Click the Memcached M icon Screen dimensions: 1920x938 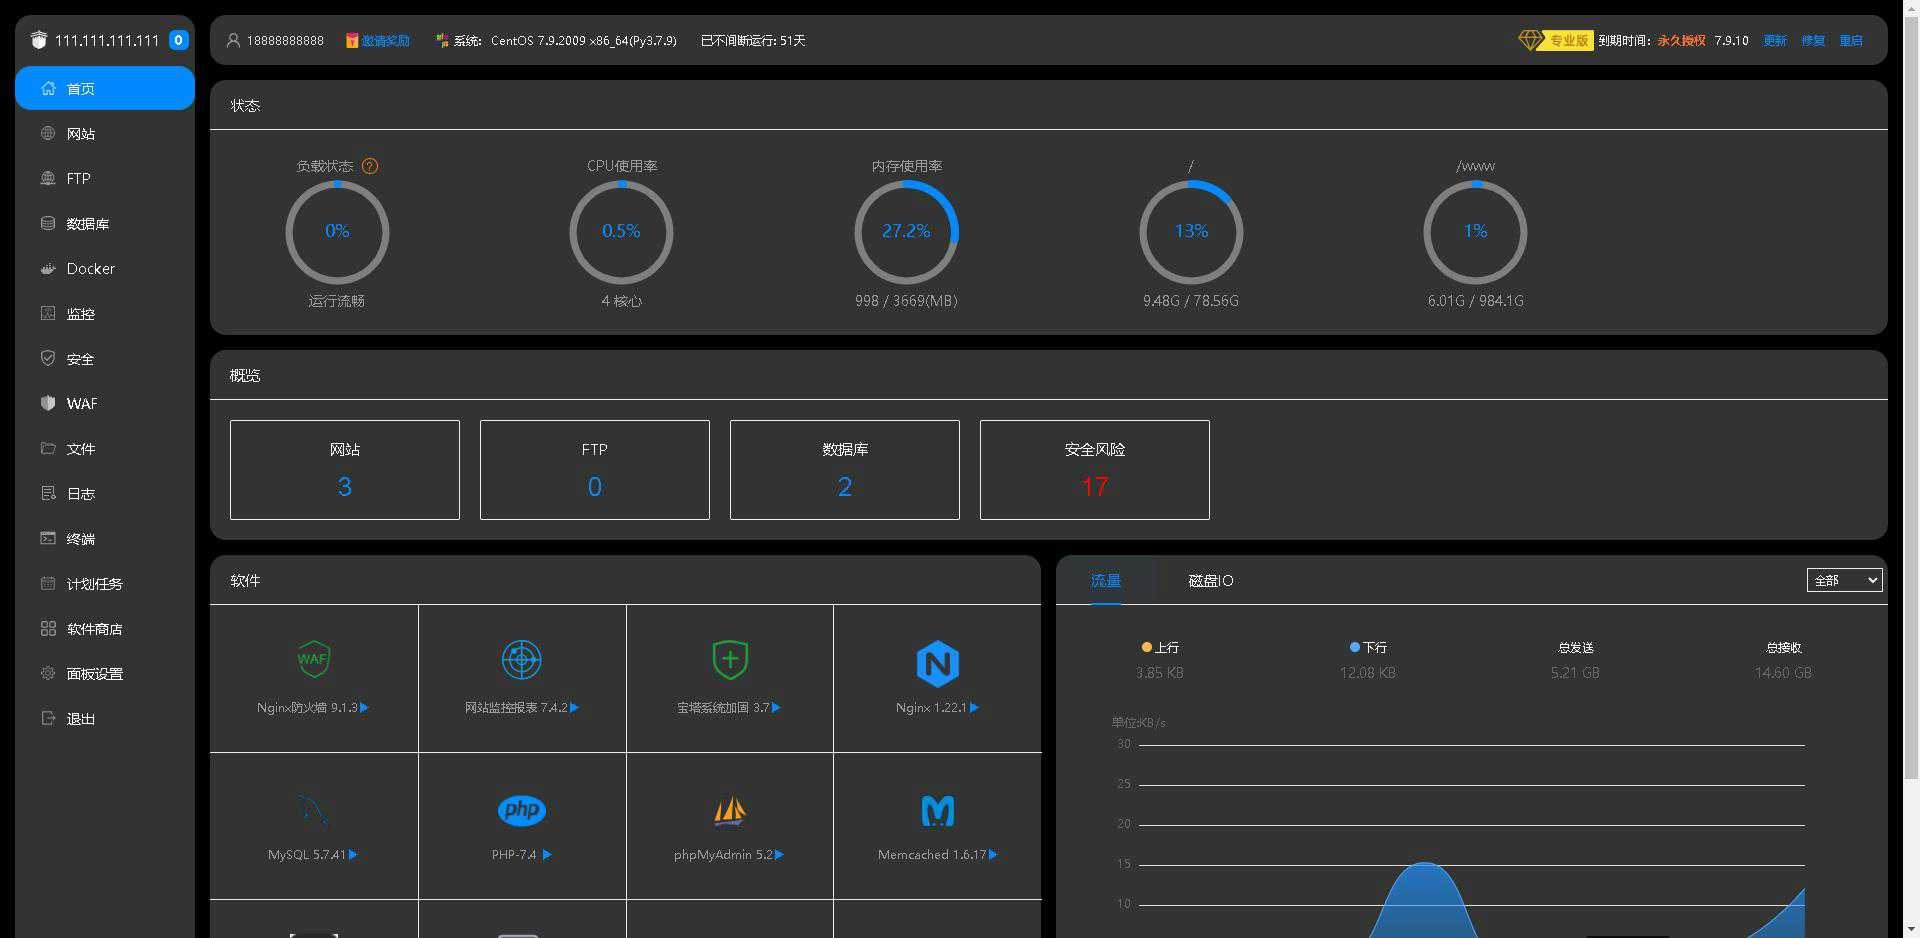coord(938,811)
